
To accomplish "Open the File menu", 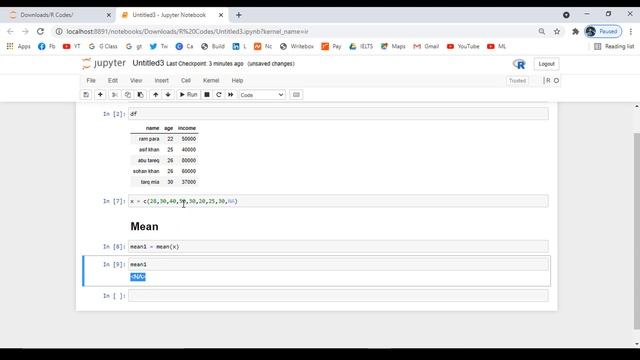I will 91,80.
